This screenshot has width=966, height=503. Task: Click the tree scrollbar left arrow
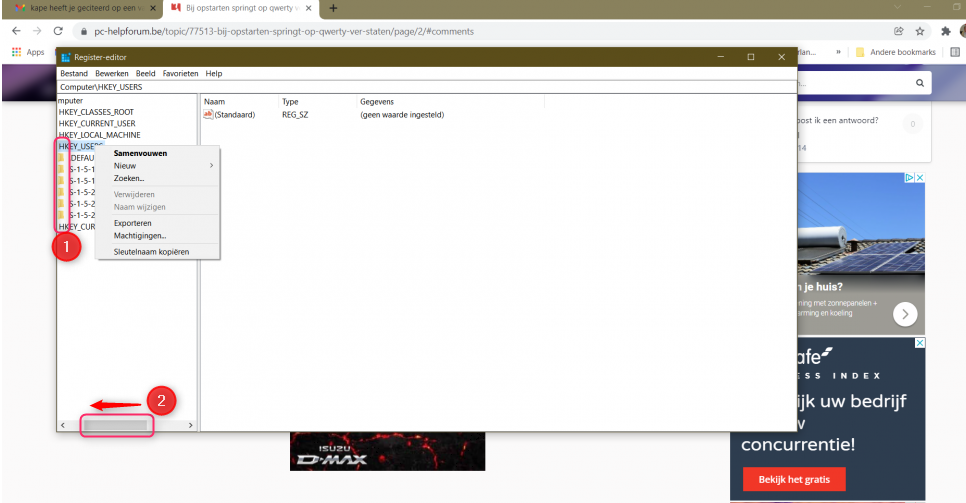(x=63, y=425)
